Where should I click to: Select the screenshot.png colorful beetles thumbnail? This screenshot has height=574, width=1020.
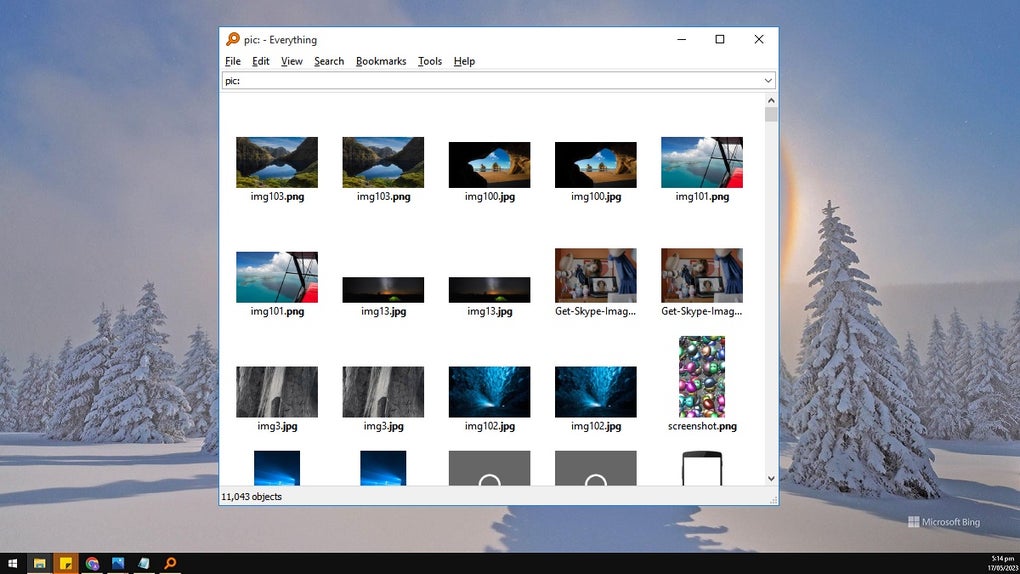pos(702,377)
